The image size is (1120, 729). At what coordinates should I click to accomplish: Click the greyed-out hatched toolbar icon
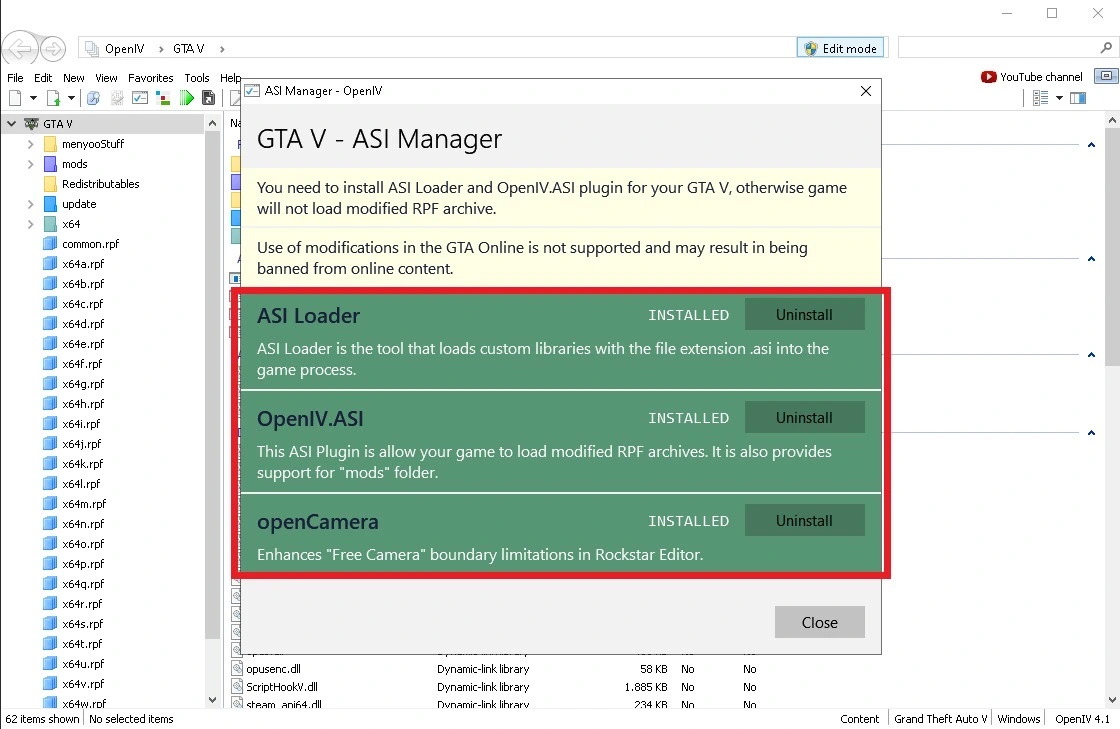[x=116, y=98]
